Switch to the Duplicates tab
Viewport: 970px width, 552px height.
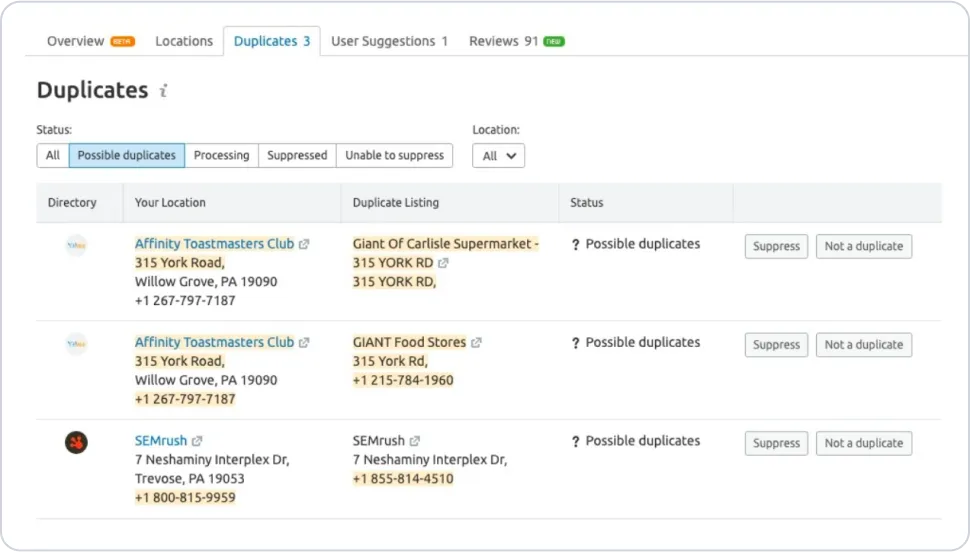pyautogui.click(x=272, y=41)
